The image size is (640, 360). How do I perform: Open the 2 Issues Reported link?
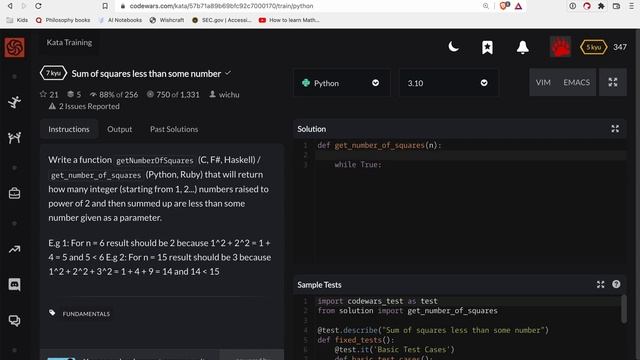[84, 106]
